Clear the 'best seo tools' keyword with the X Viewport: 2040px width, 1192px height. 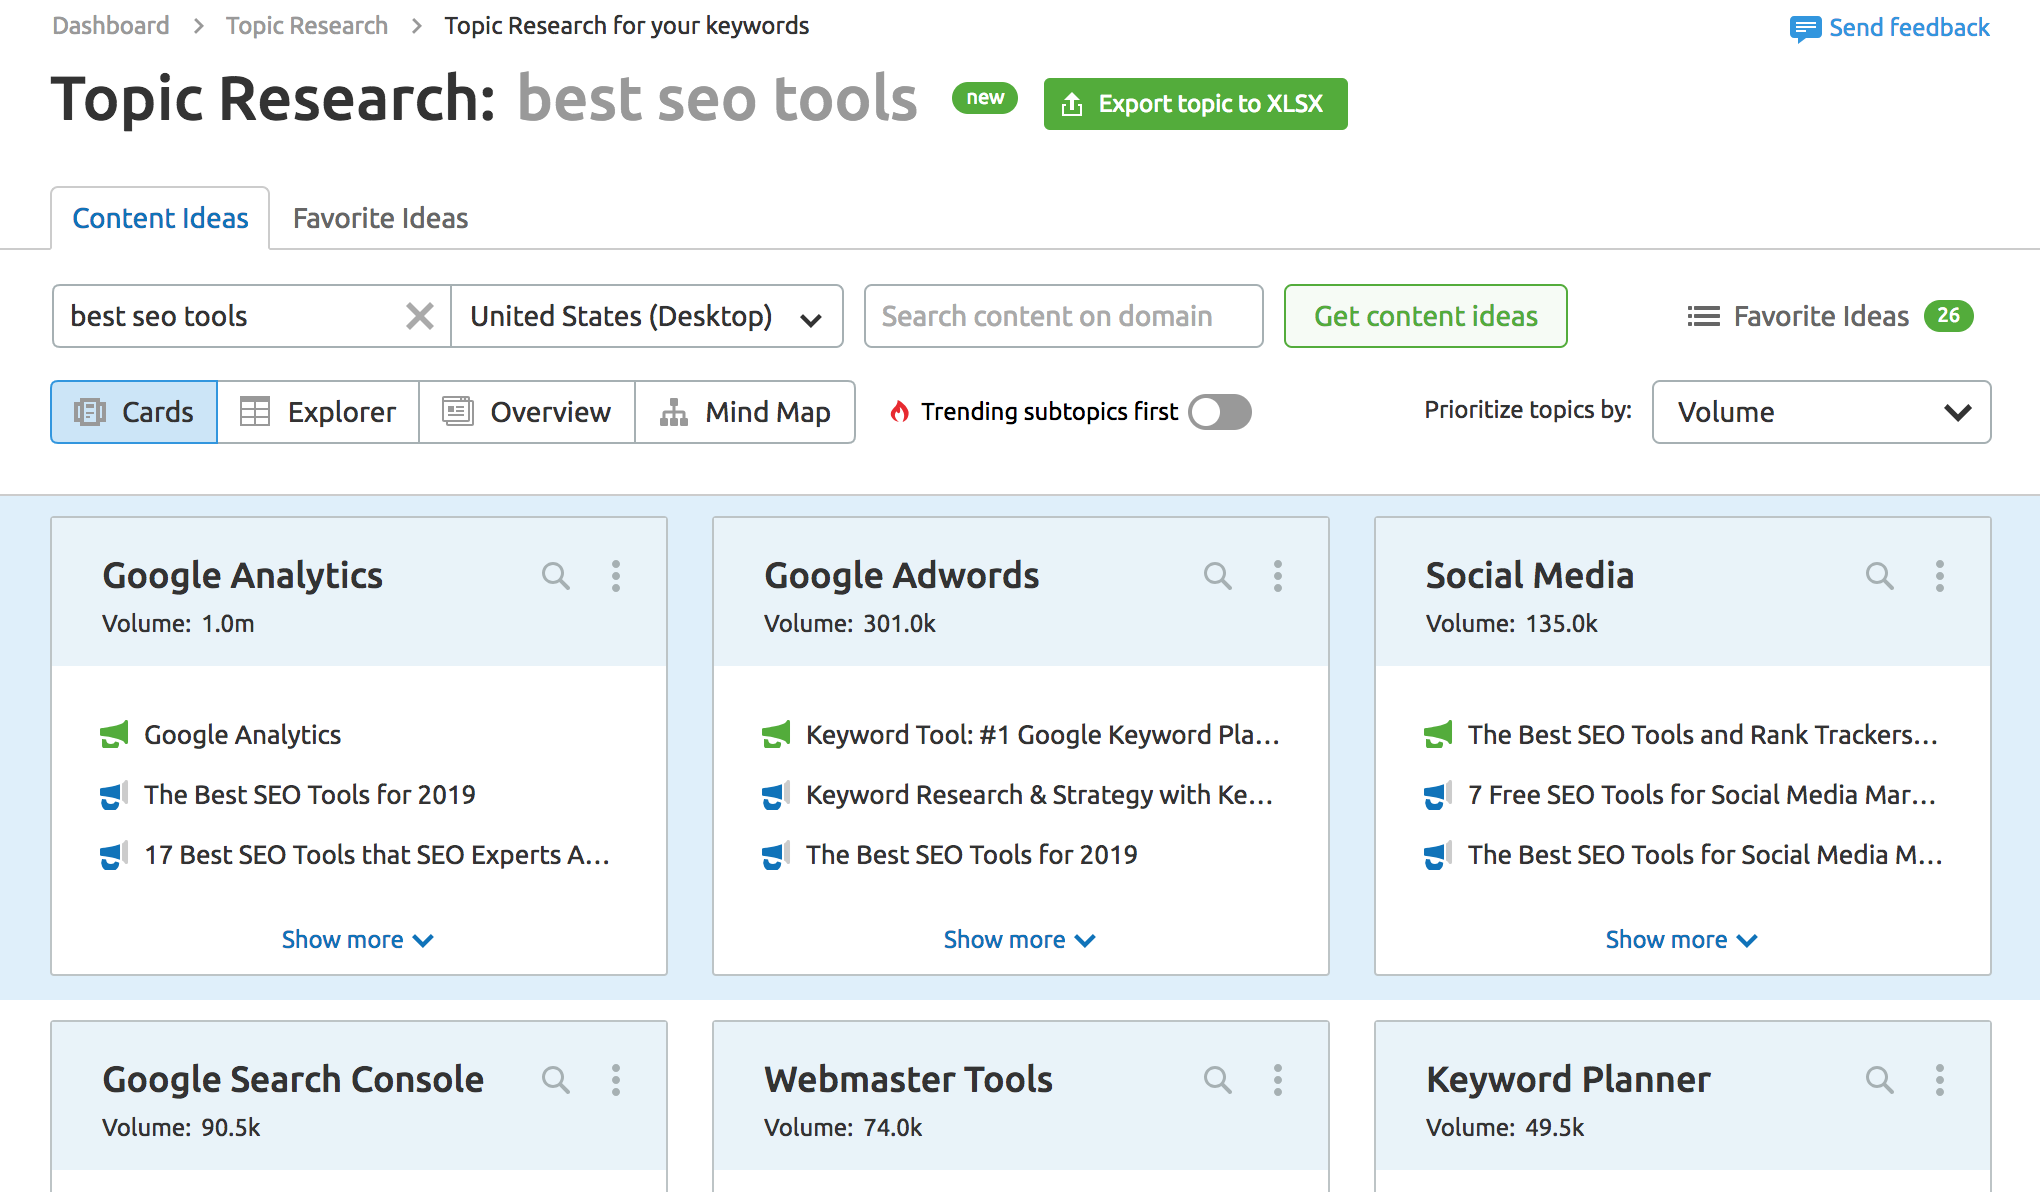tap(420, 316)
